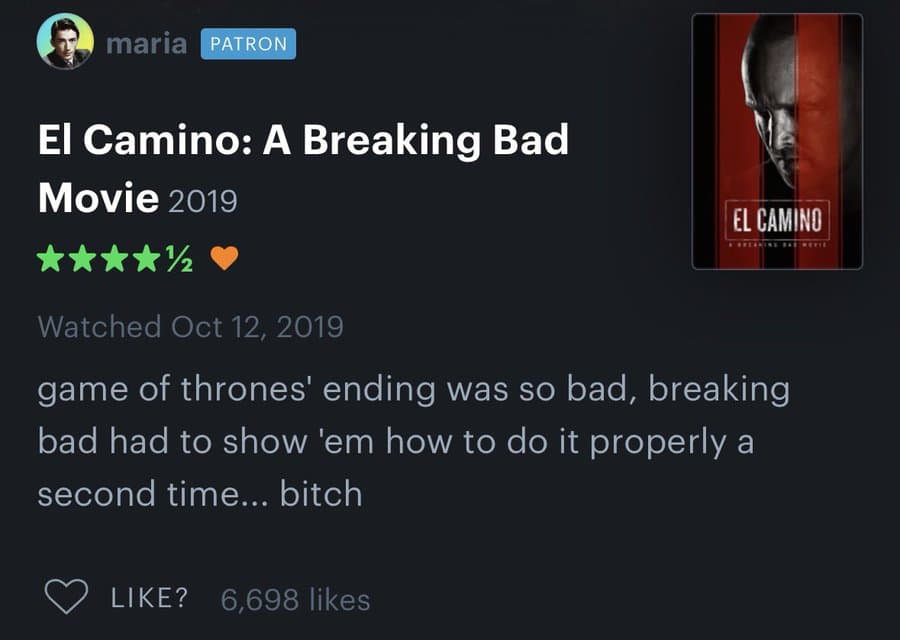This screenshot has height=640, width=900.
Task: Select the 2019 release year link
Action: [x=203, y=201]
